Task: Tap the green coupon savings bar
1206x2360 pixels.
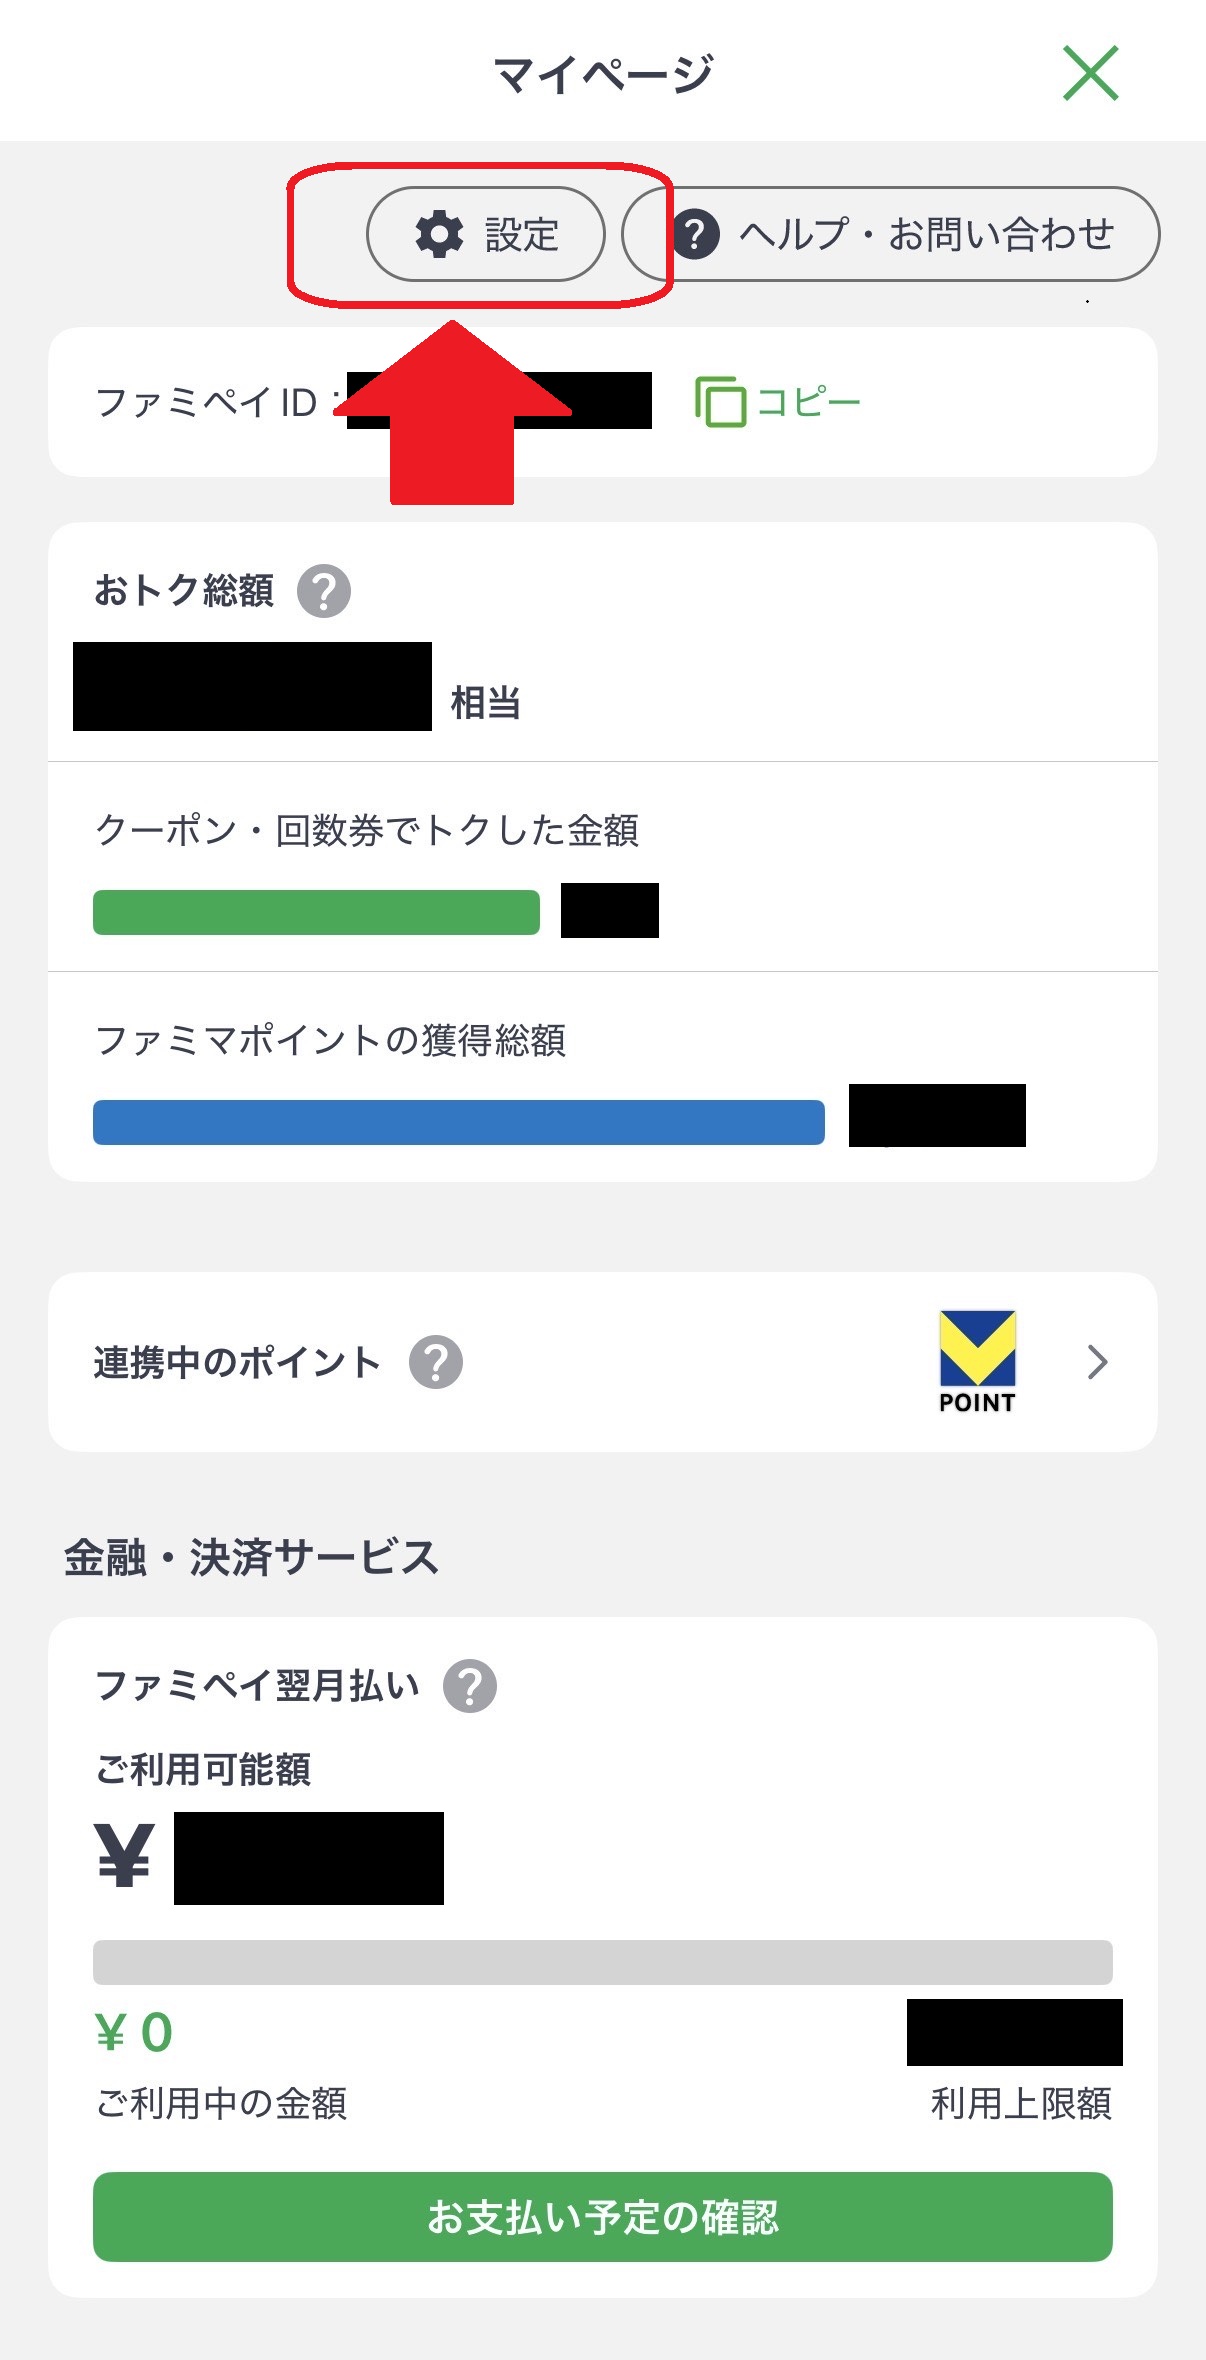Action: [x=316, y=912]
